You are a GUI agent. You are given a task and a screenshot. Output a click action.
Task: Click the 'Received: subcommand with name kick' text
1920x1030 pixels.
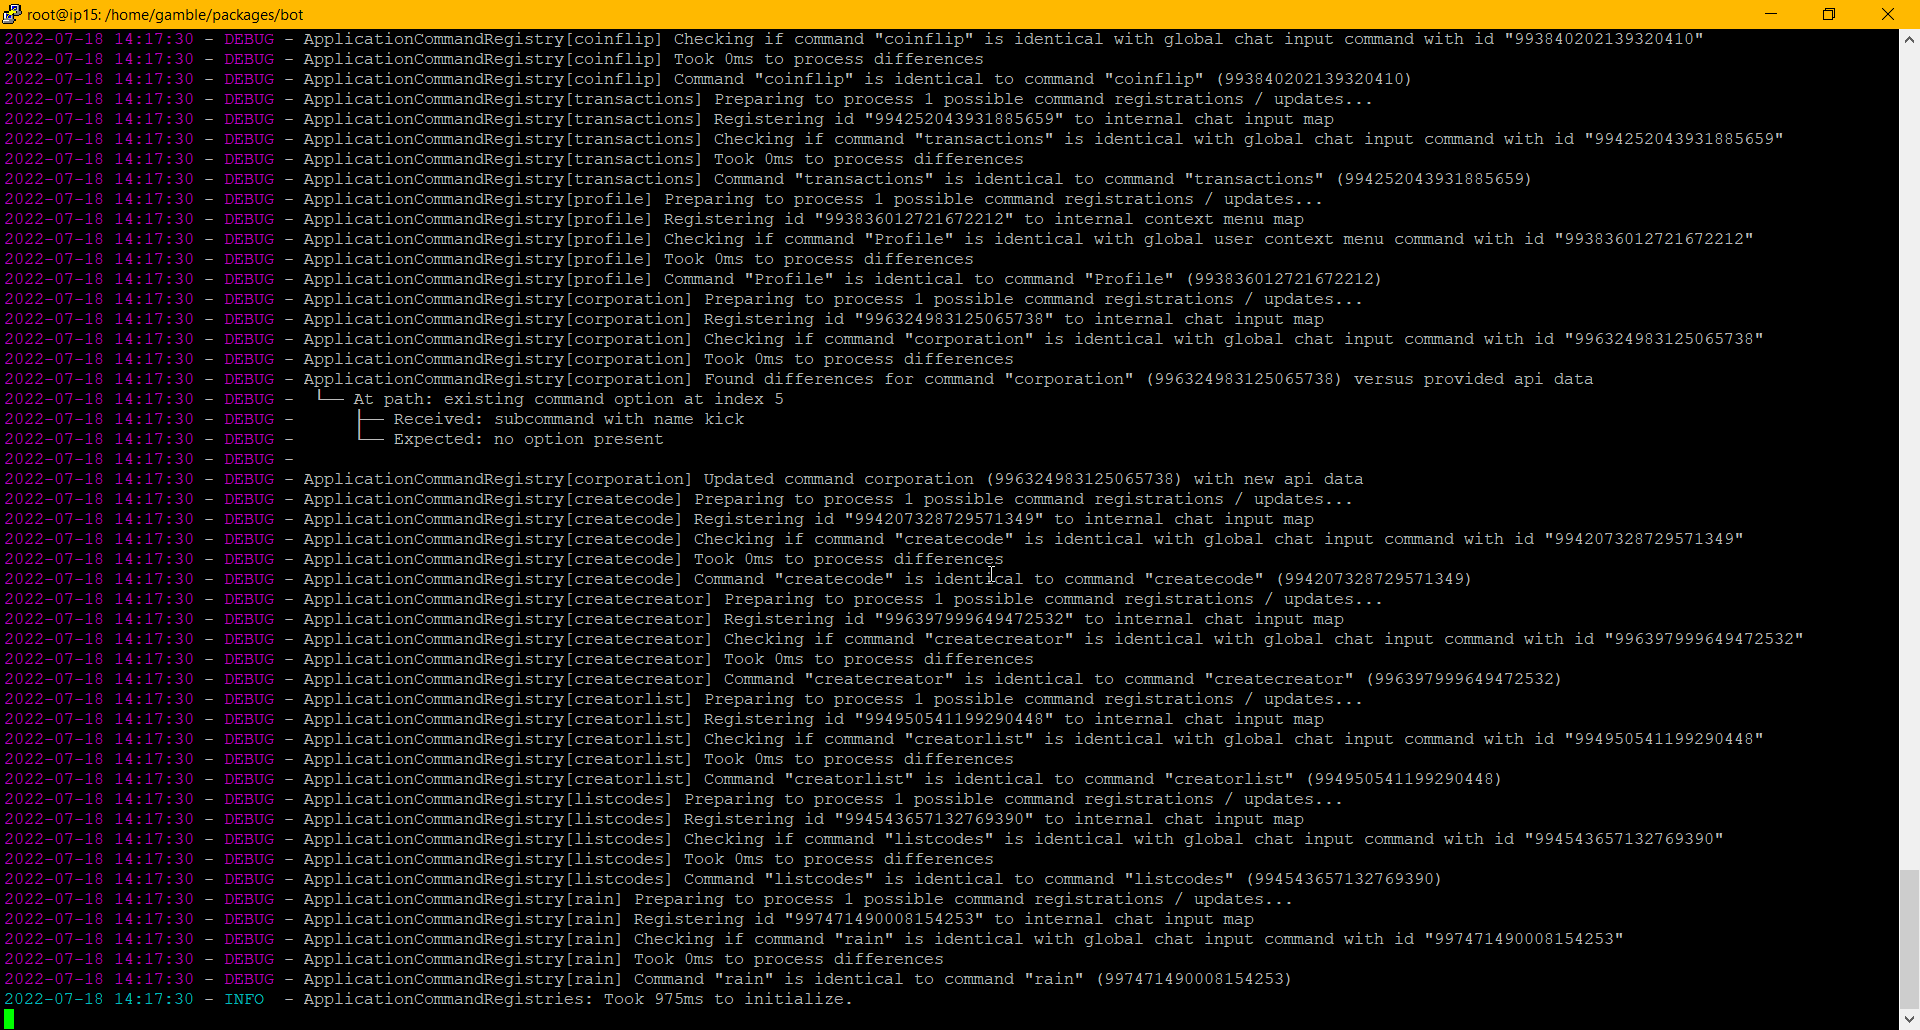click(566, 418)
